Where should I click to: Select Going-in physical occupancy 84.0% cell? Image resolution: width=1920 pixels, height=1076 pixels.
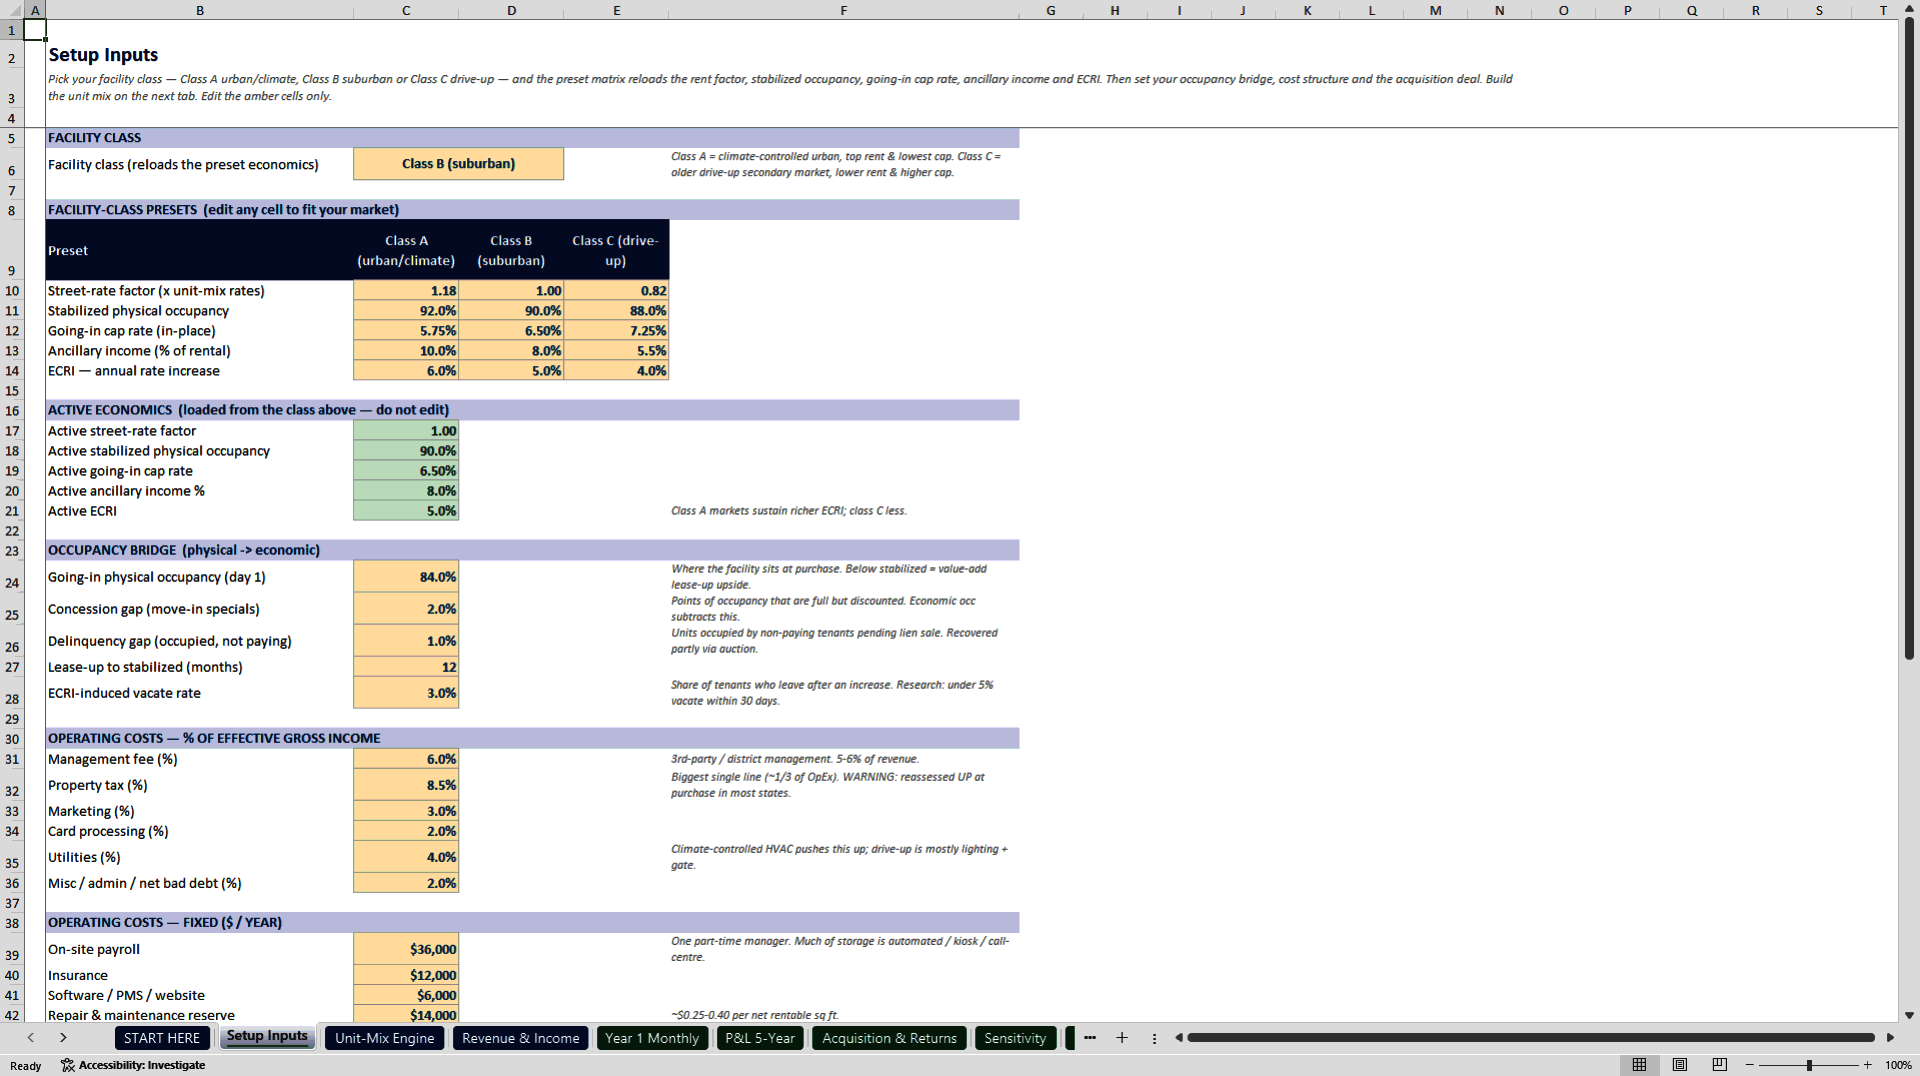(x=406, y=577)
